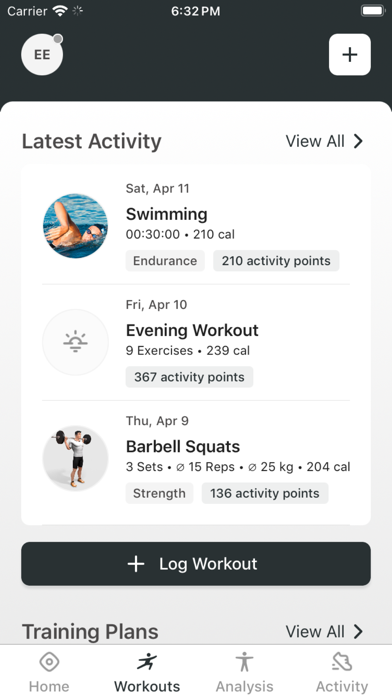Open the Swimming activity entry
This screenshot has width=392, height=696.
196,226
